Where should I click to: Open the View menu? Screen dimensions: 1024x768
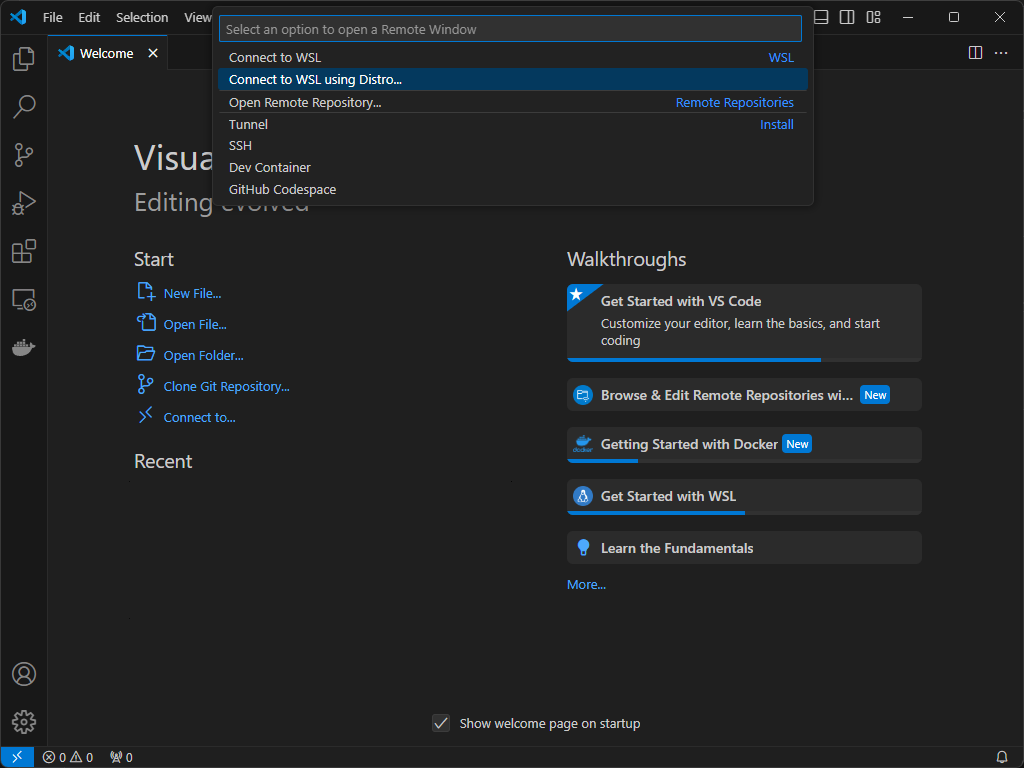(x=197, y=18)
